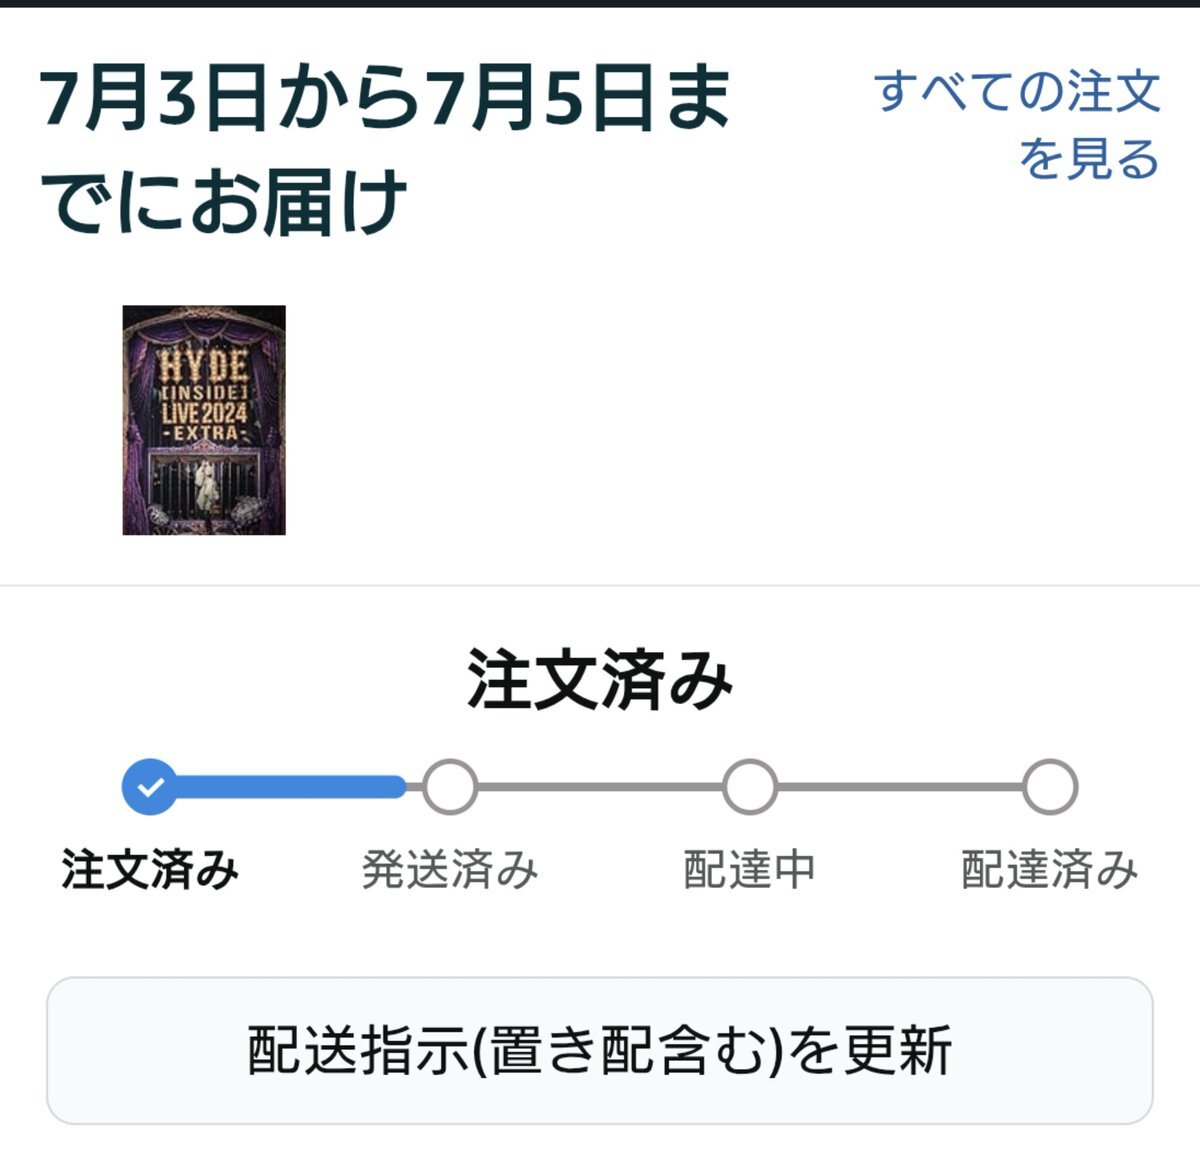
Task: Click the blue filled progress bar segment
Action: [291, 787]
